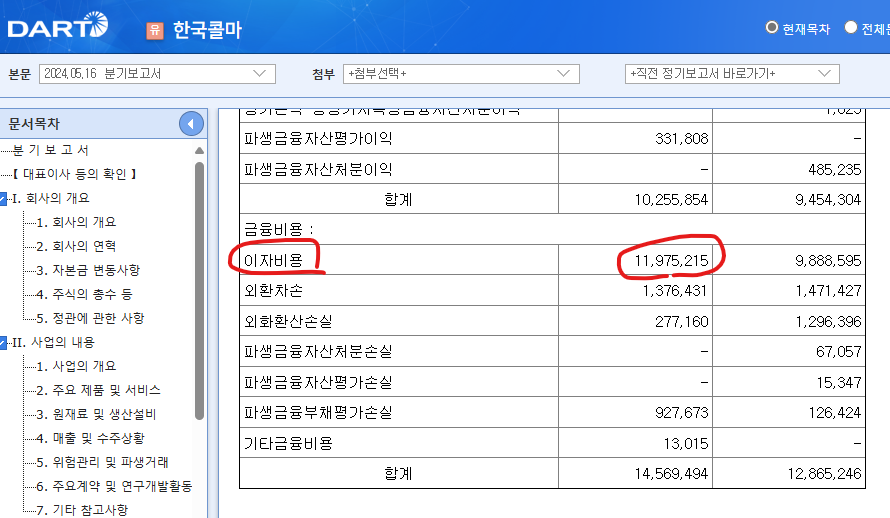Click the value 1,471,427

point(828,290)
